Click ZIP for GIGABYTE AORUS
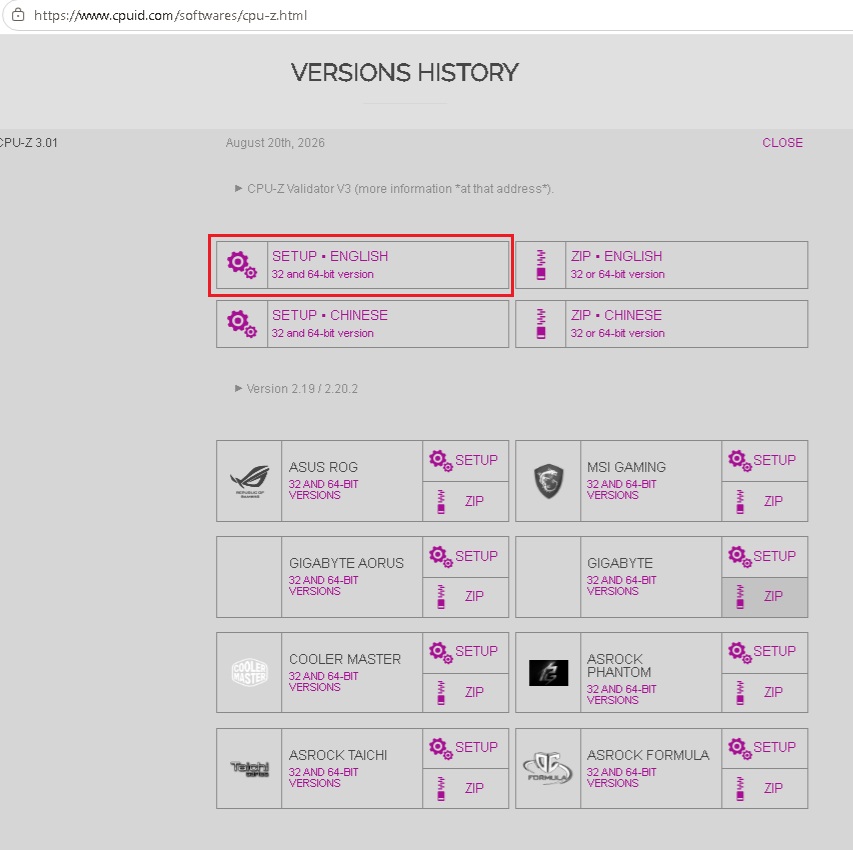The height and width of the screenshot is (850, 853). point(466,597)
